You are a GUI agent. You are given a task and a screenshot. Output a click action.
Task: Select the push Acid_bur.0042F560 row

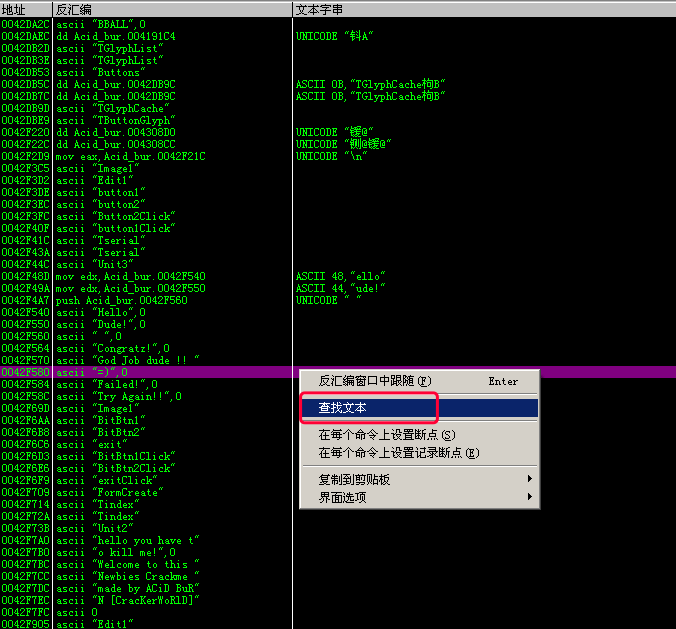tap(338, 300)
